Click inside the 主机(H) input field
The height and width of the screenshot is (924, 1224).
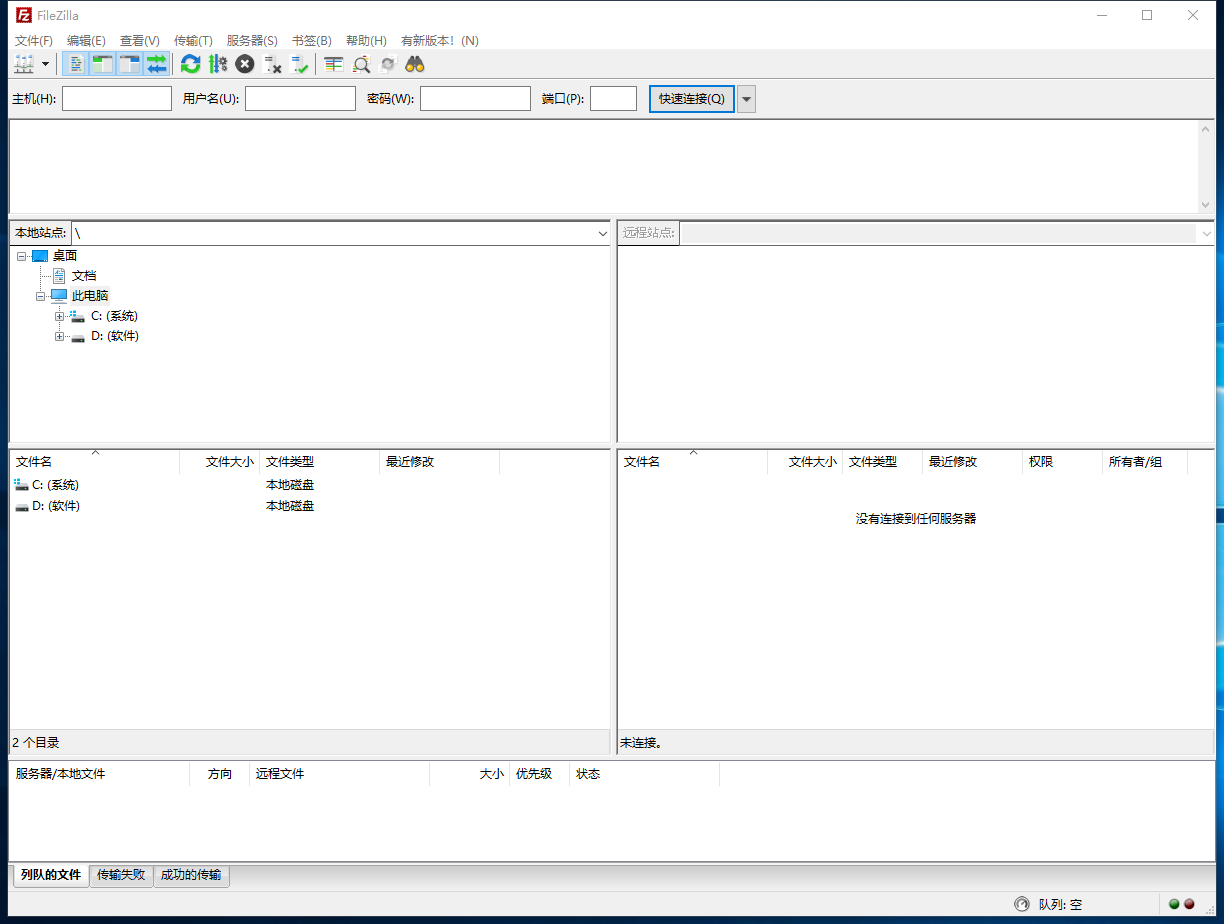[x=116, y=98]
